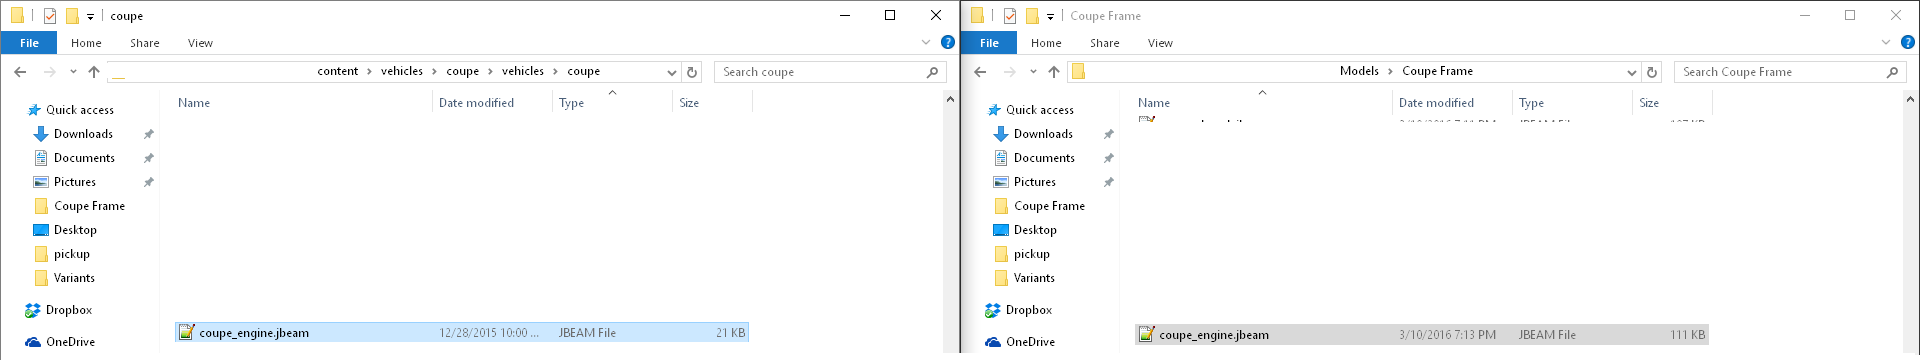
Task: Open the File menu in coupe window
Action: coord(29,43)
